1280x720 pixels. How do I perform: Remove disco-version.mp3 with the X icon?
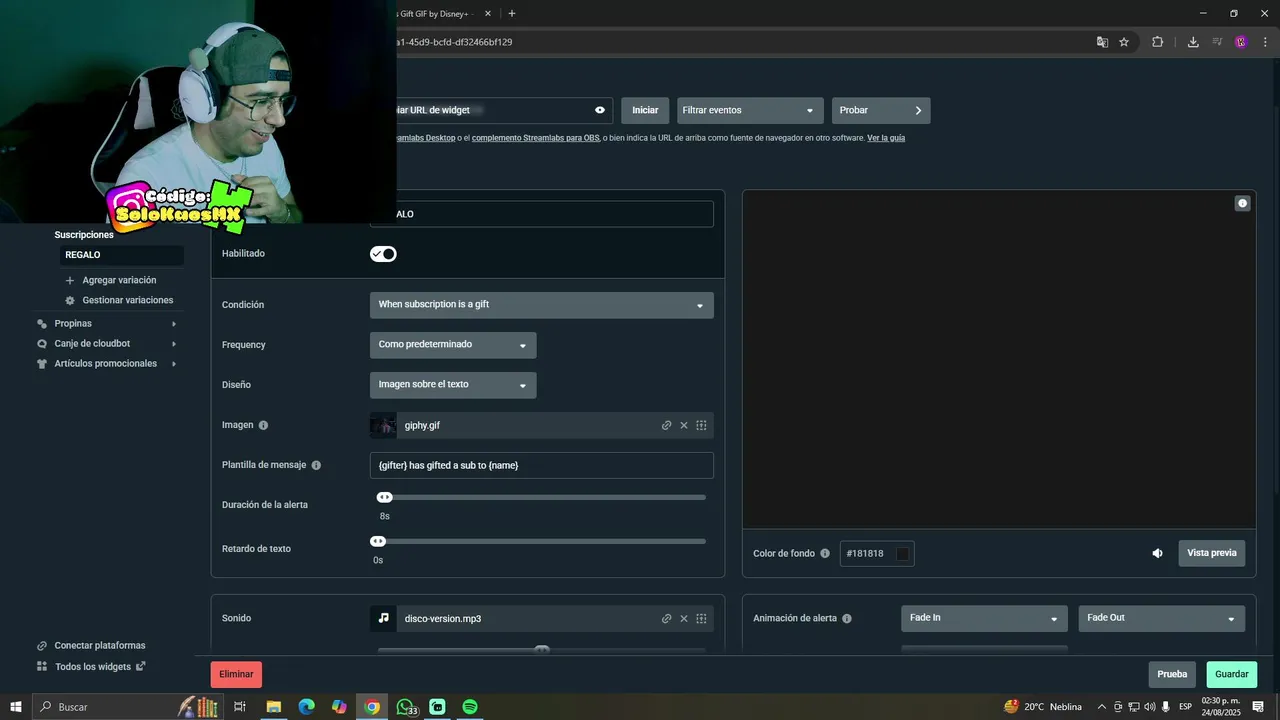(684, 619)
